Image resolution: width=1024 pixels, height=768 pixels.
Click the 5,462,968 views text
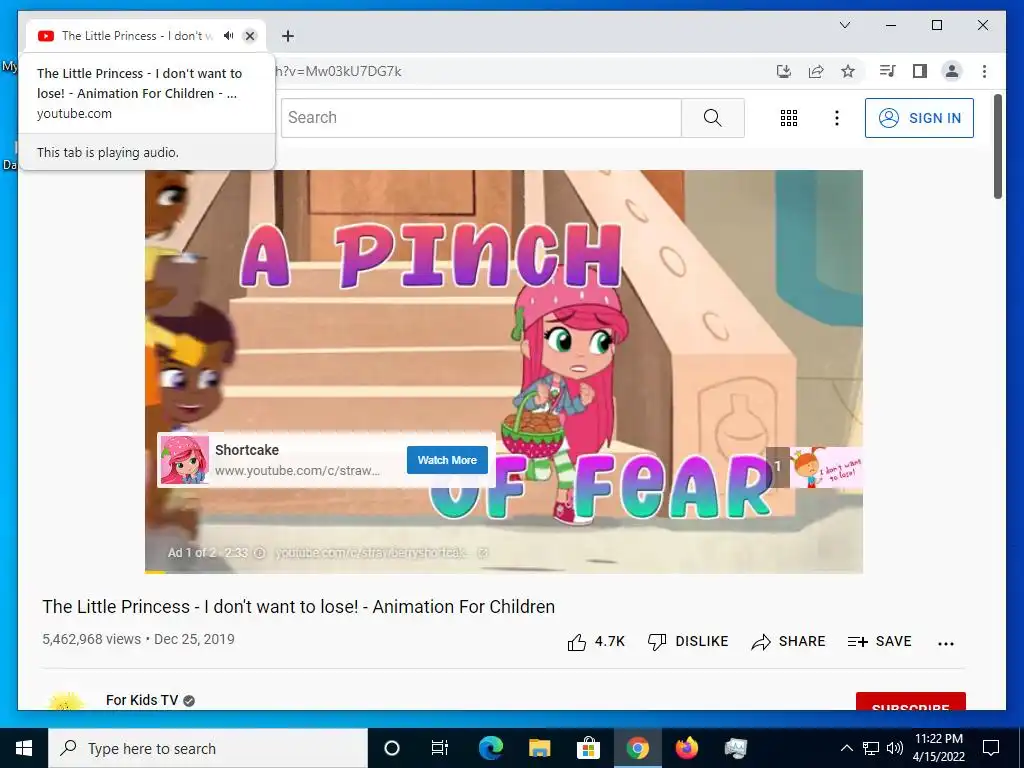point(91,639)
